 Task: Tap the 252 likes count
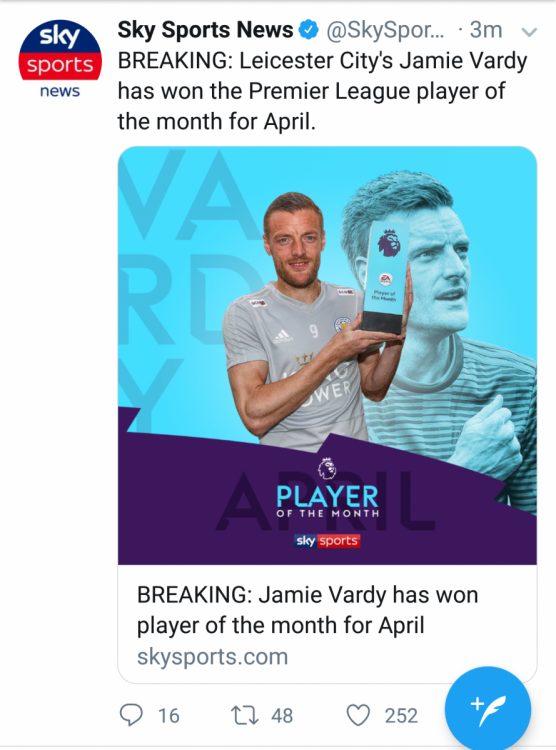pyautogui.click(x=401, y=716)
